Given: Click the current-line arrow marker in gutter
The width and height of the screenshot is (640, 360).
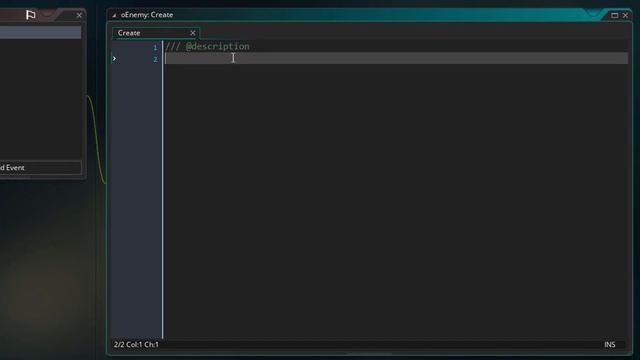Looking at the screenshot, I should (114, 59).
